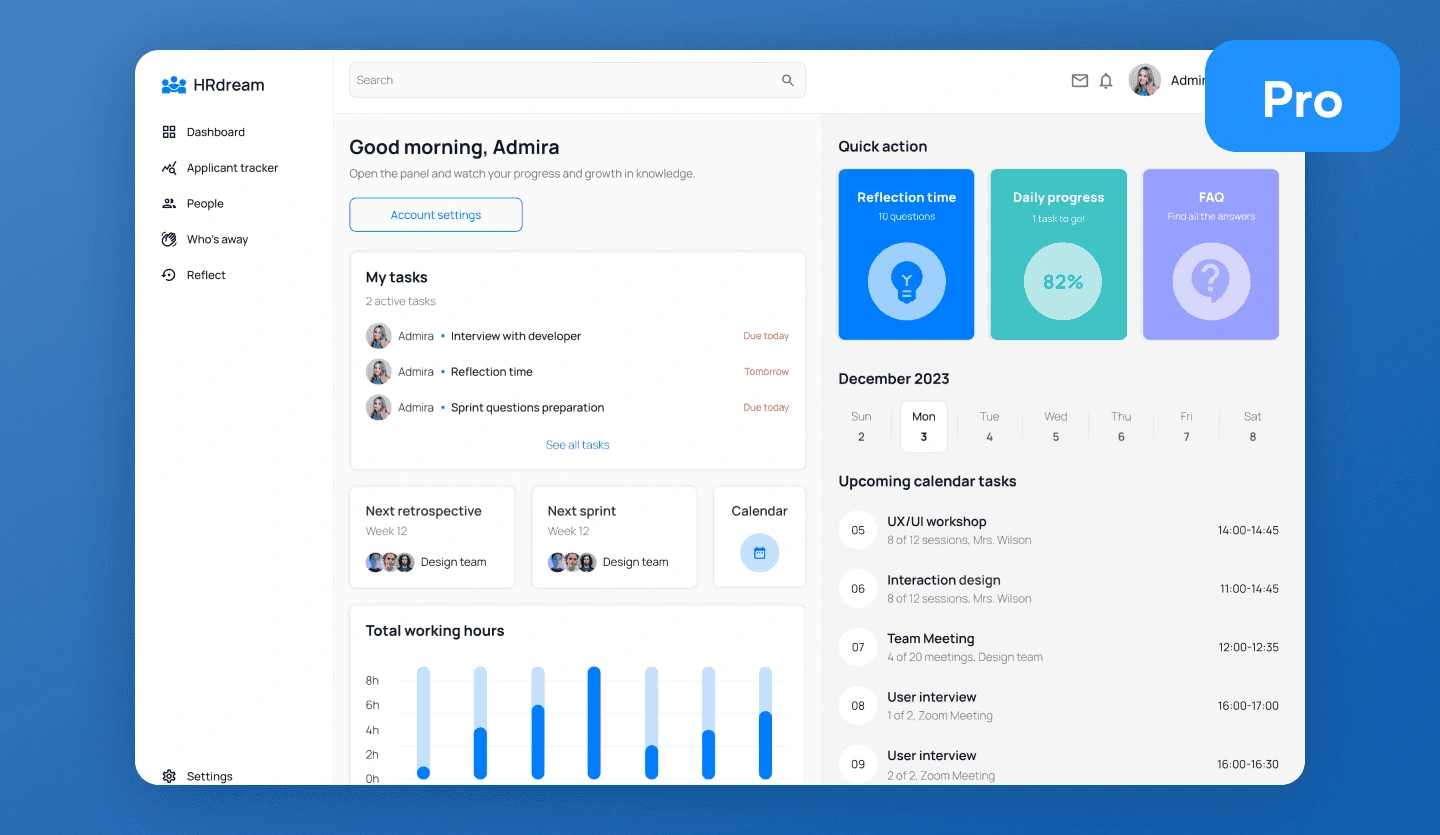Open Settings at the sidebar bottom

pos(198,776)
